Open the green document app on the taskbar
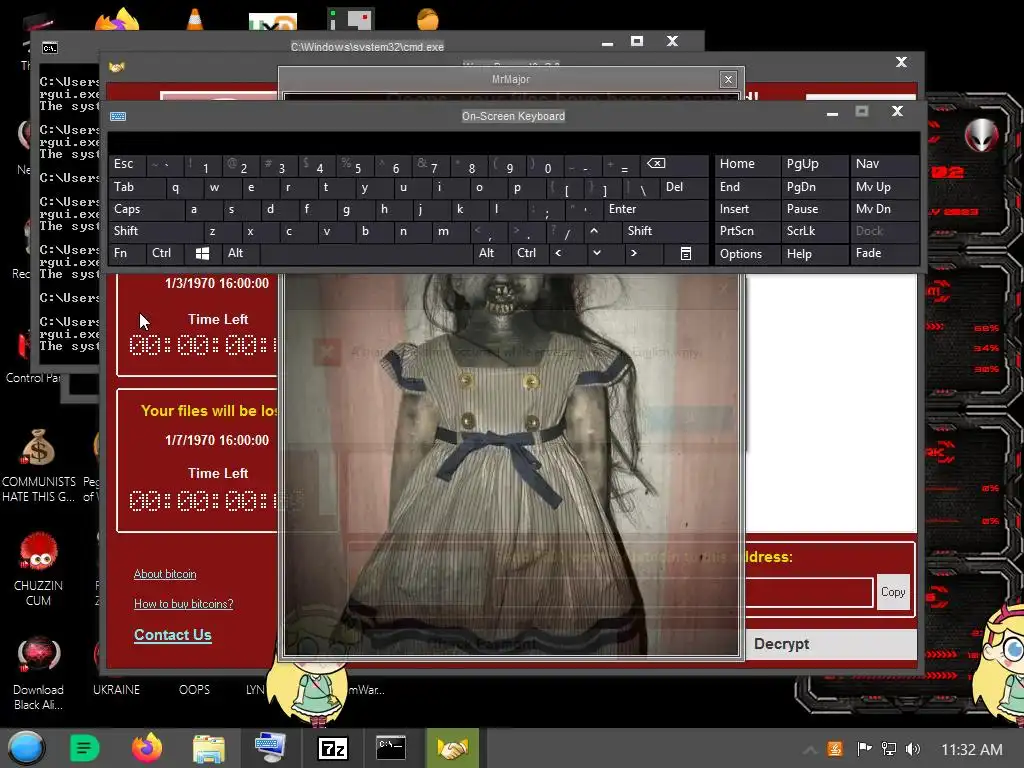The height and width of the screenshot is (768, 1024). click(x=85, y=748)
